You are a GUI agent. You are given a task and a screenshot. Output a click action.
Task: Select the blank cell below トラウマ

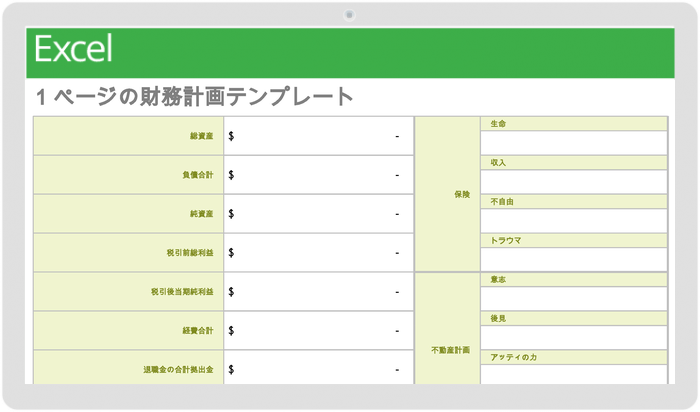click(x=574, y=259)
